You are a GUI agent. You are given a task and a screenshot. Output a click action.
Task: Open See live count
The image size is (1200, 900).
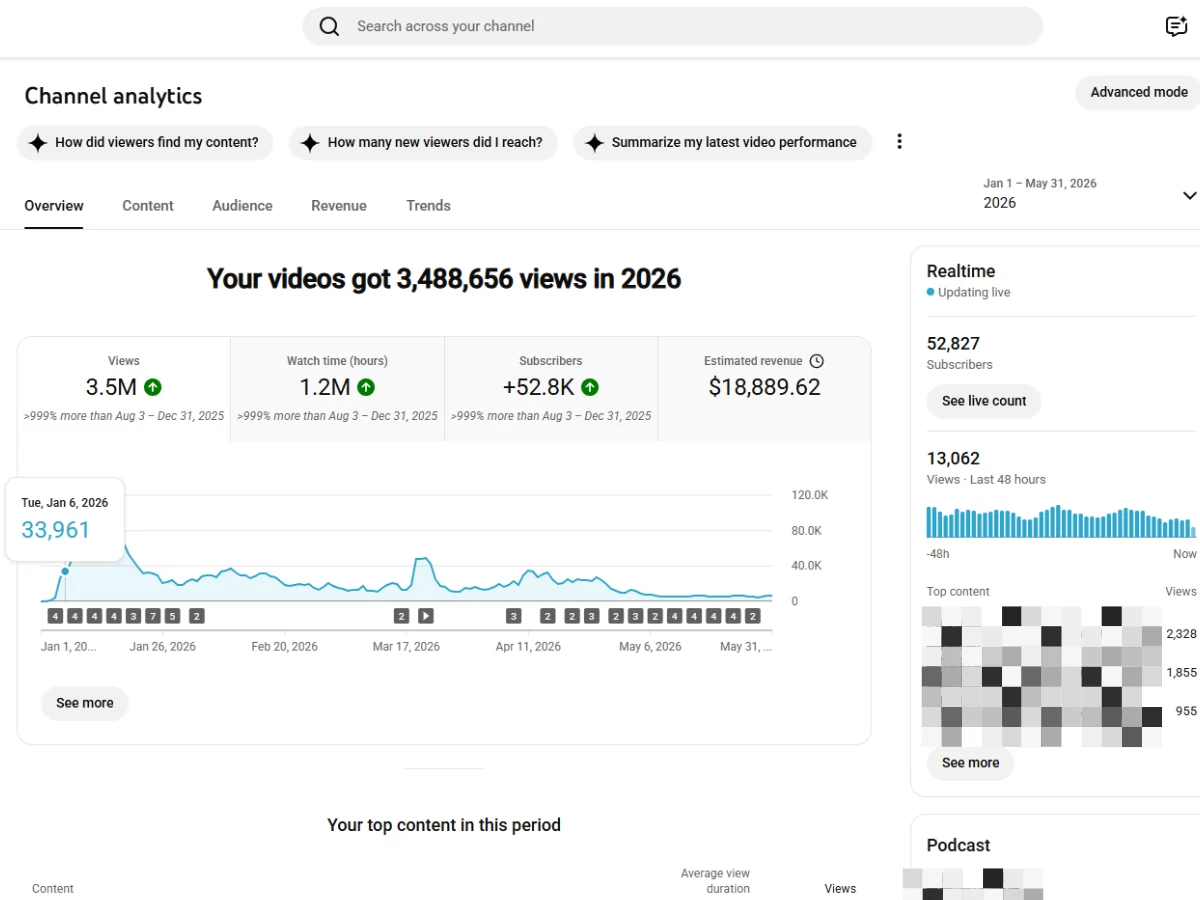(x=984, y=401)
